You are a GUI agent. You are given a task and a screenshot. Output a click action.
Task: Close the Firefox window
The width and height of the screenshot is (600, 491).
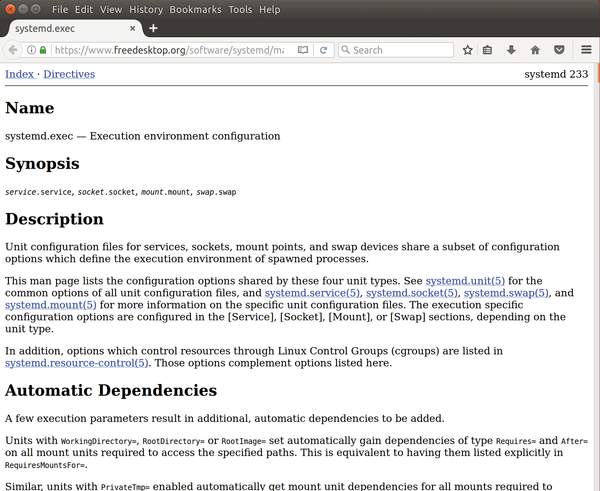click(10, 9)
